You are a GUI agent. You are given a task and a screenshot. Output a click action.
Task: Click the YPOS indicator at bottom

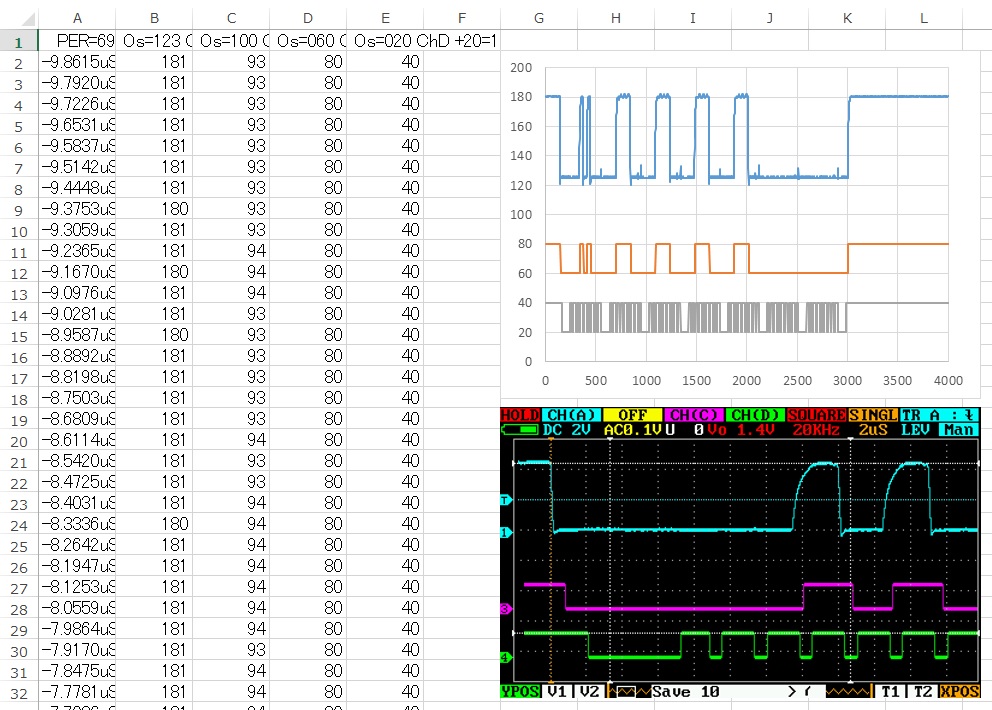click(x=519, y=692)
